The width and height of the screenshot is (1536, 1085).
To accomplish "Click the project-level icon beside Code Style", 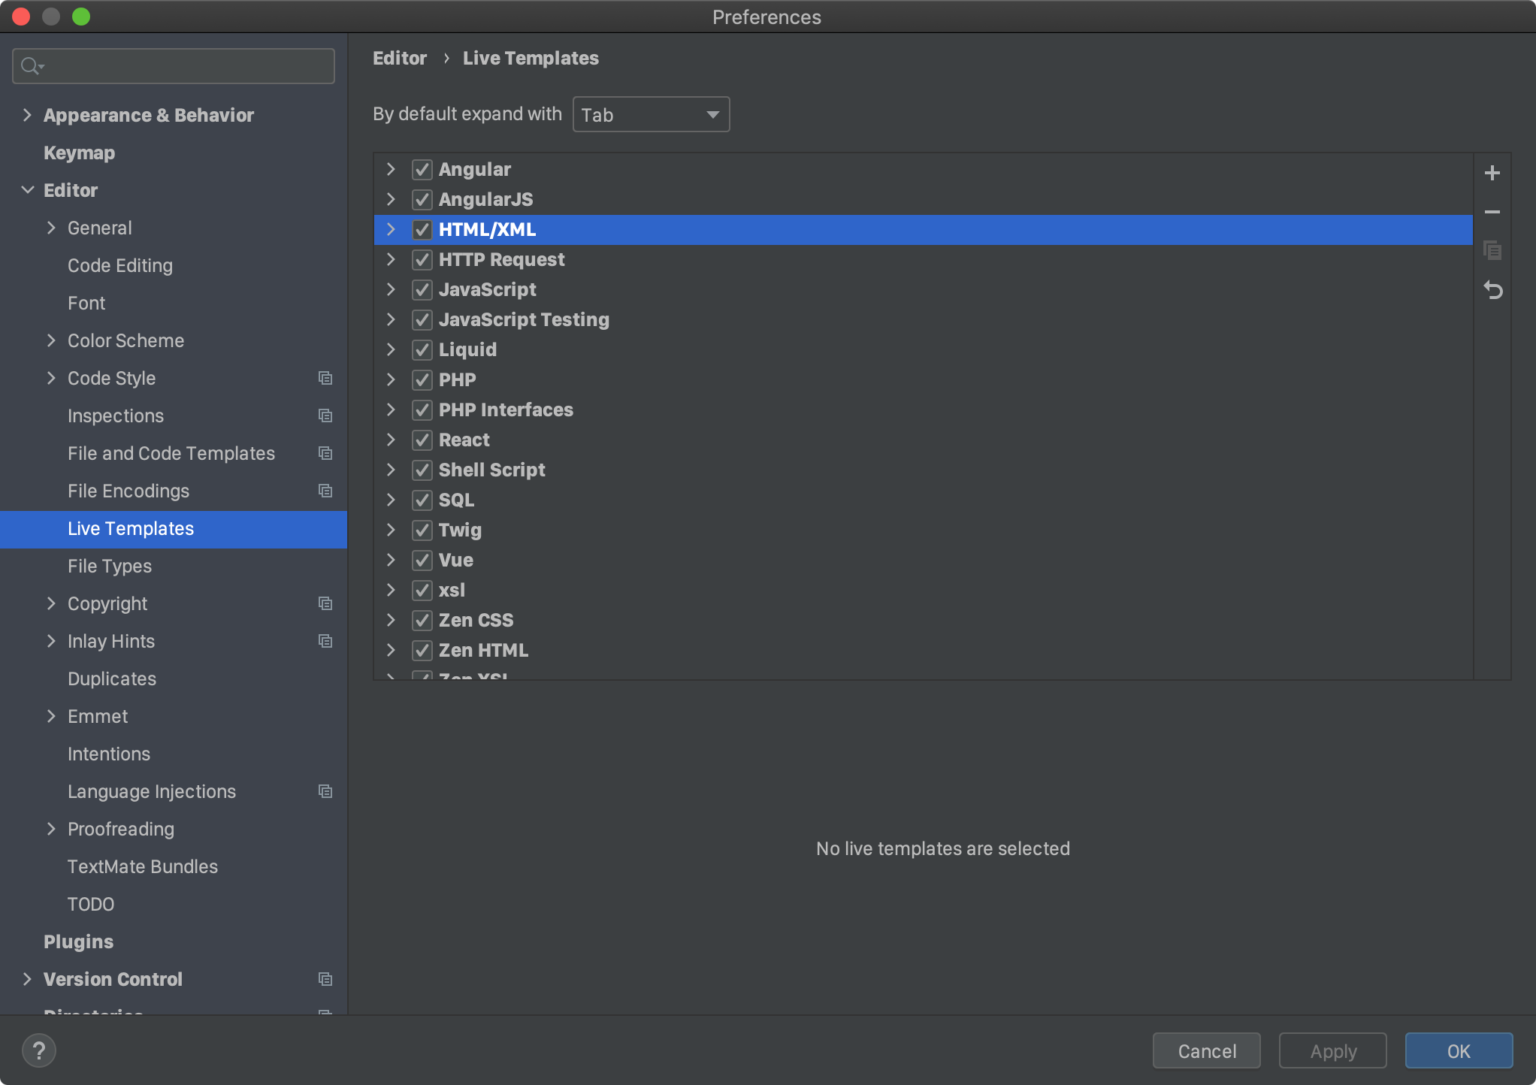I will [x=325, y=378].
